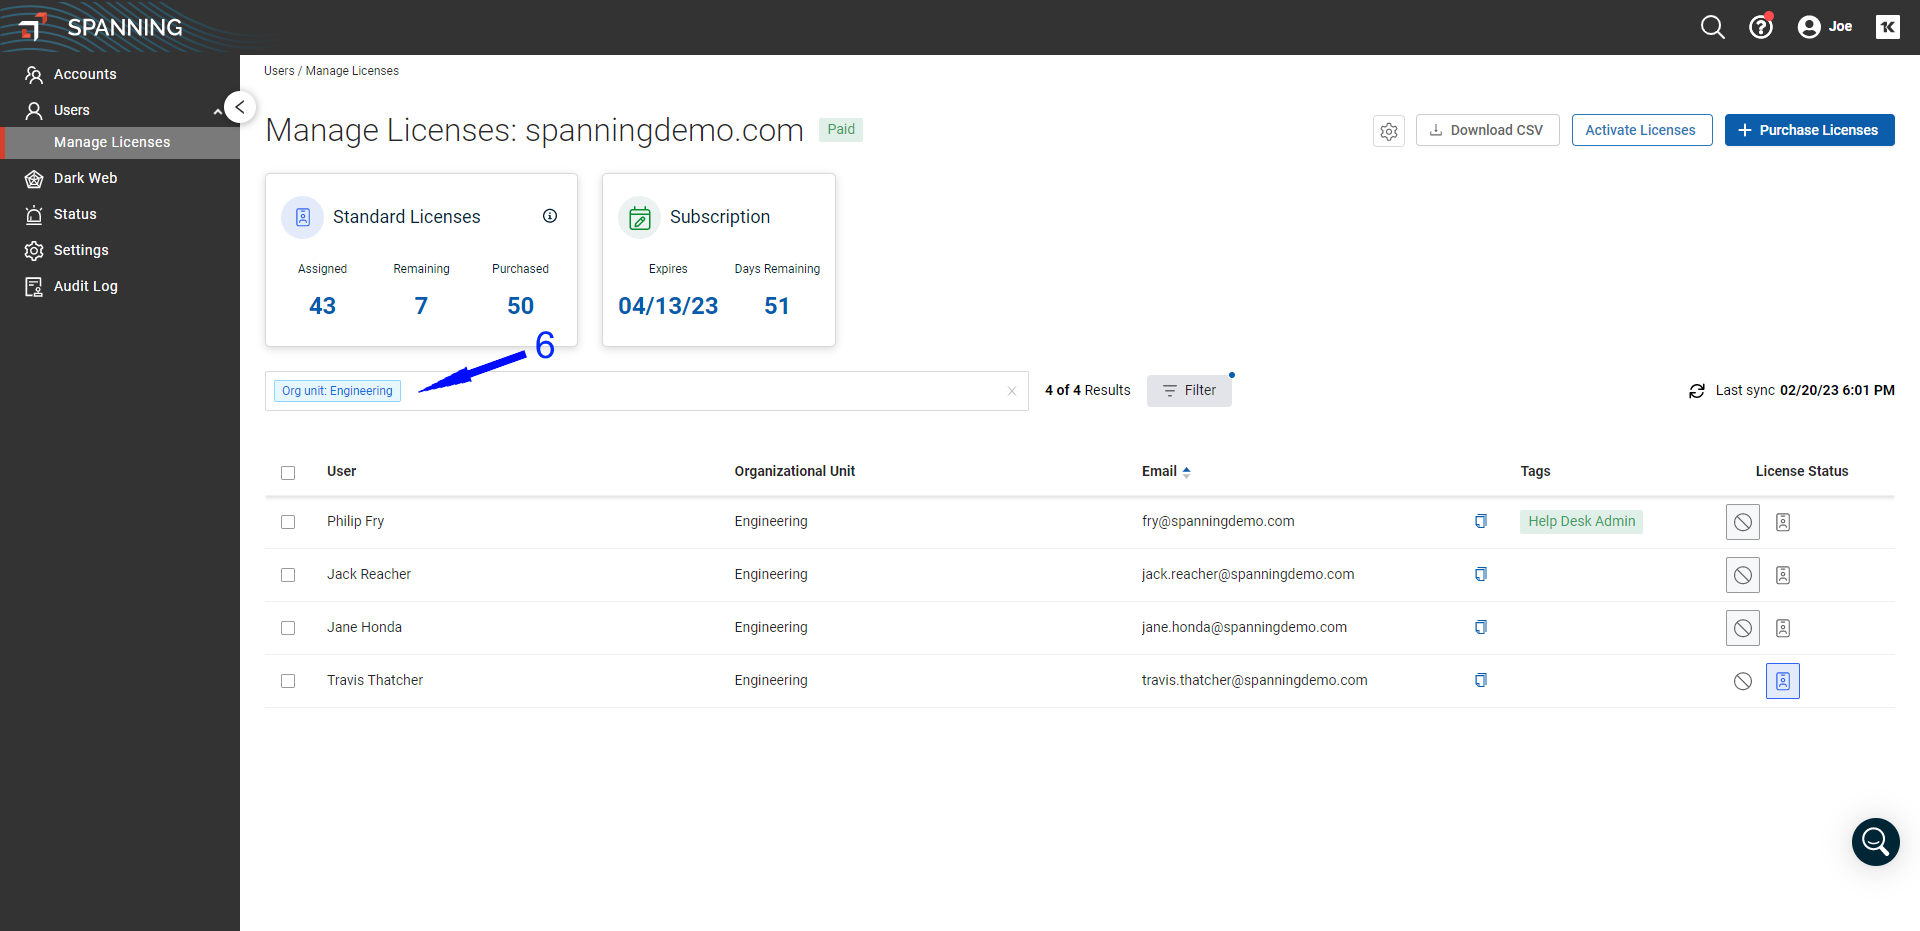Check the box for Travis Thatcher
Screen dimensions: 1920x931
288,681
